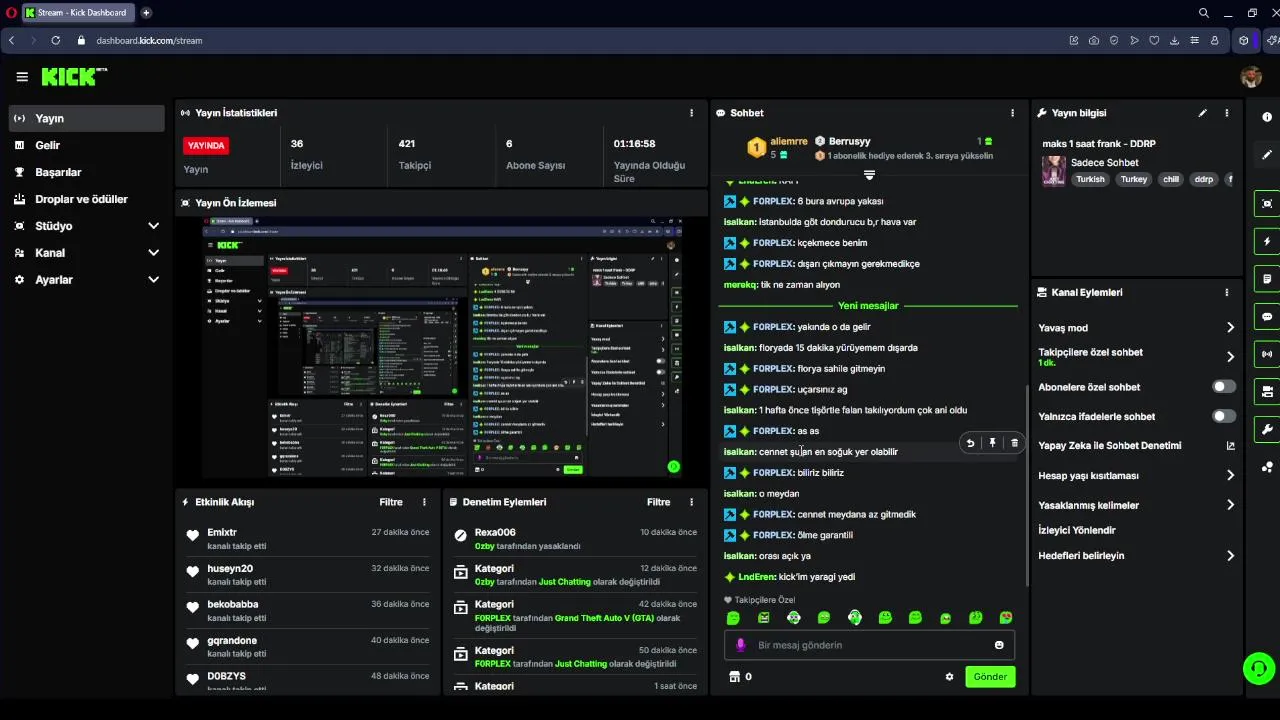This screenshot has width=1280, height=720.
Task: Open the user avatar profile menu
Action: (1251, 77)
